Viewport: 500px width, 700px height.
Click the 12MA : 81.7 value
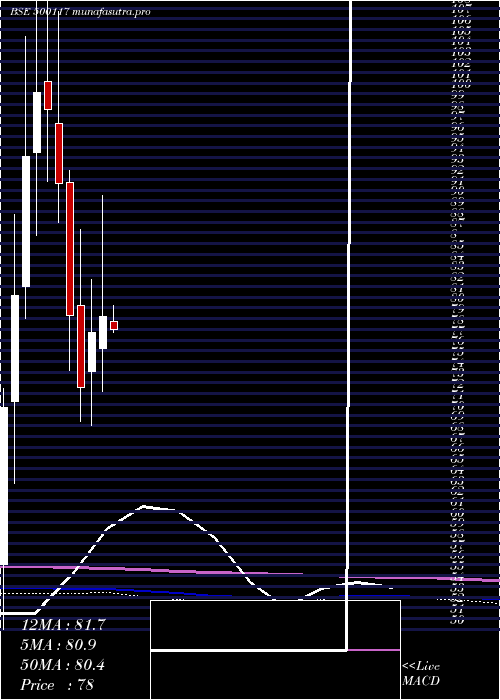coord(62,625)
